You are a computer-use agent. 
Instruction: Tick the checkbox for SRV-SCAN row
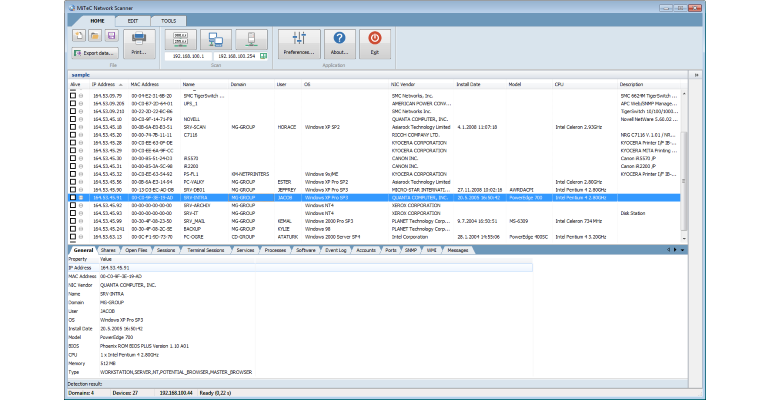click(x=73, y=127)
